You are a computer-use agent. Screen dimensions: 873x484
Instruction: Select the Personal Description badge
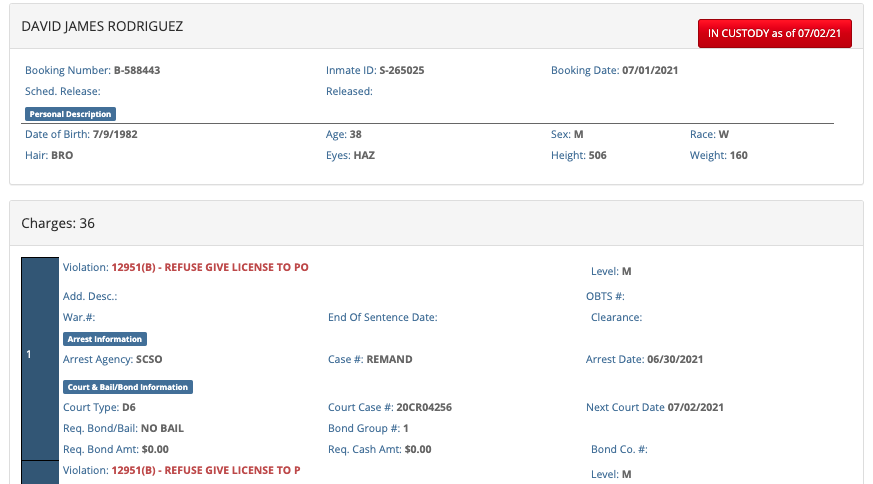tap(70, 114)
